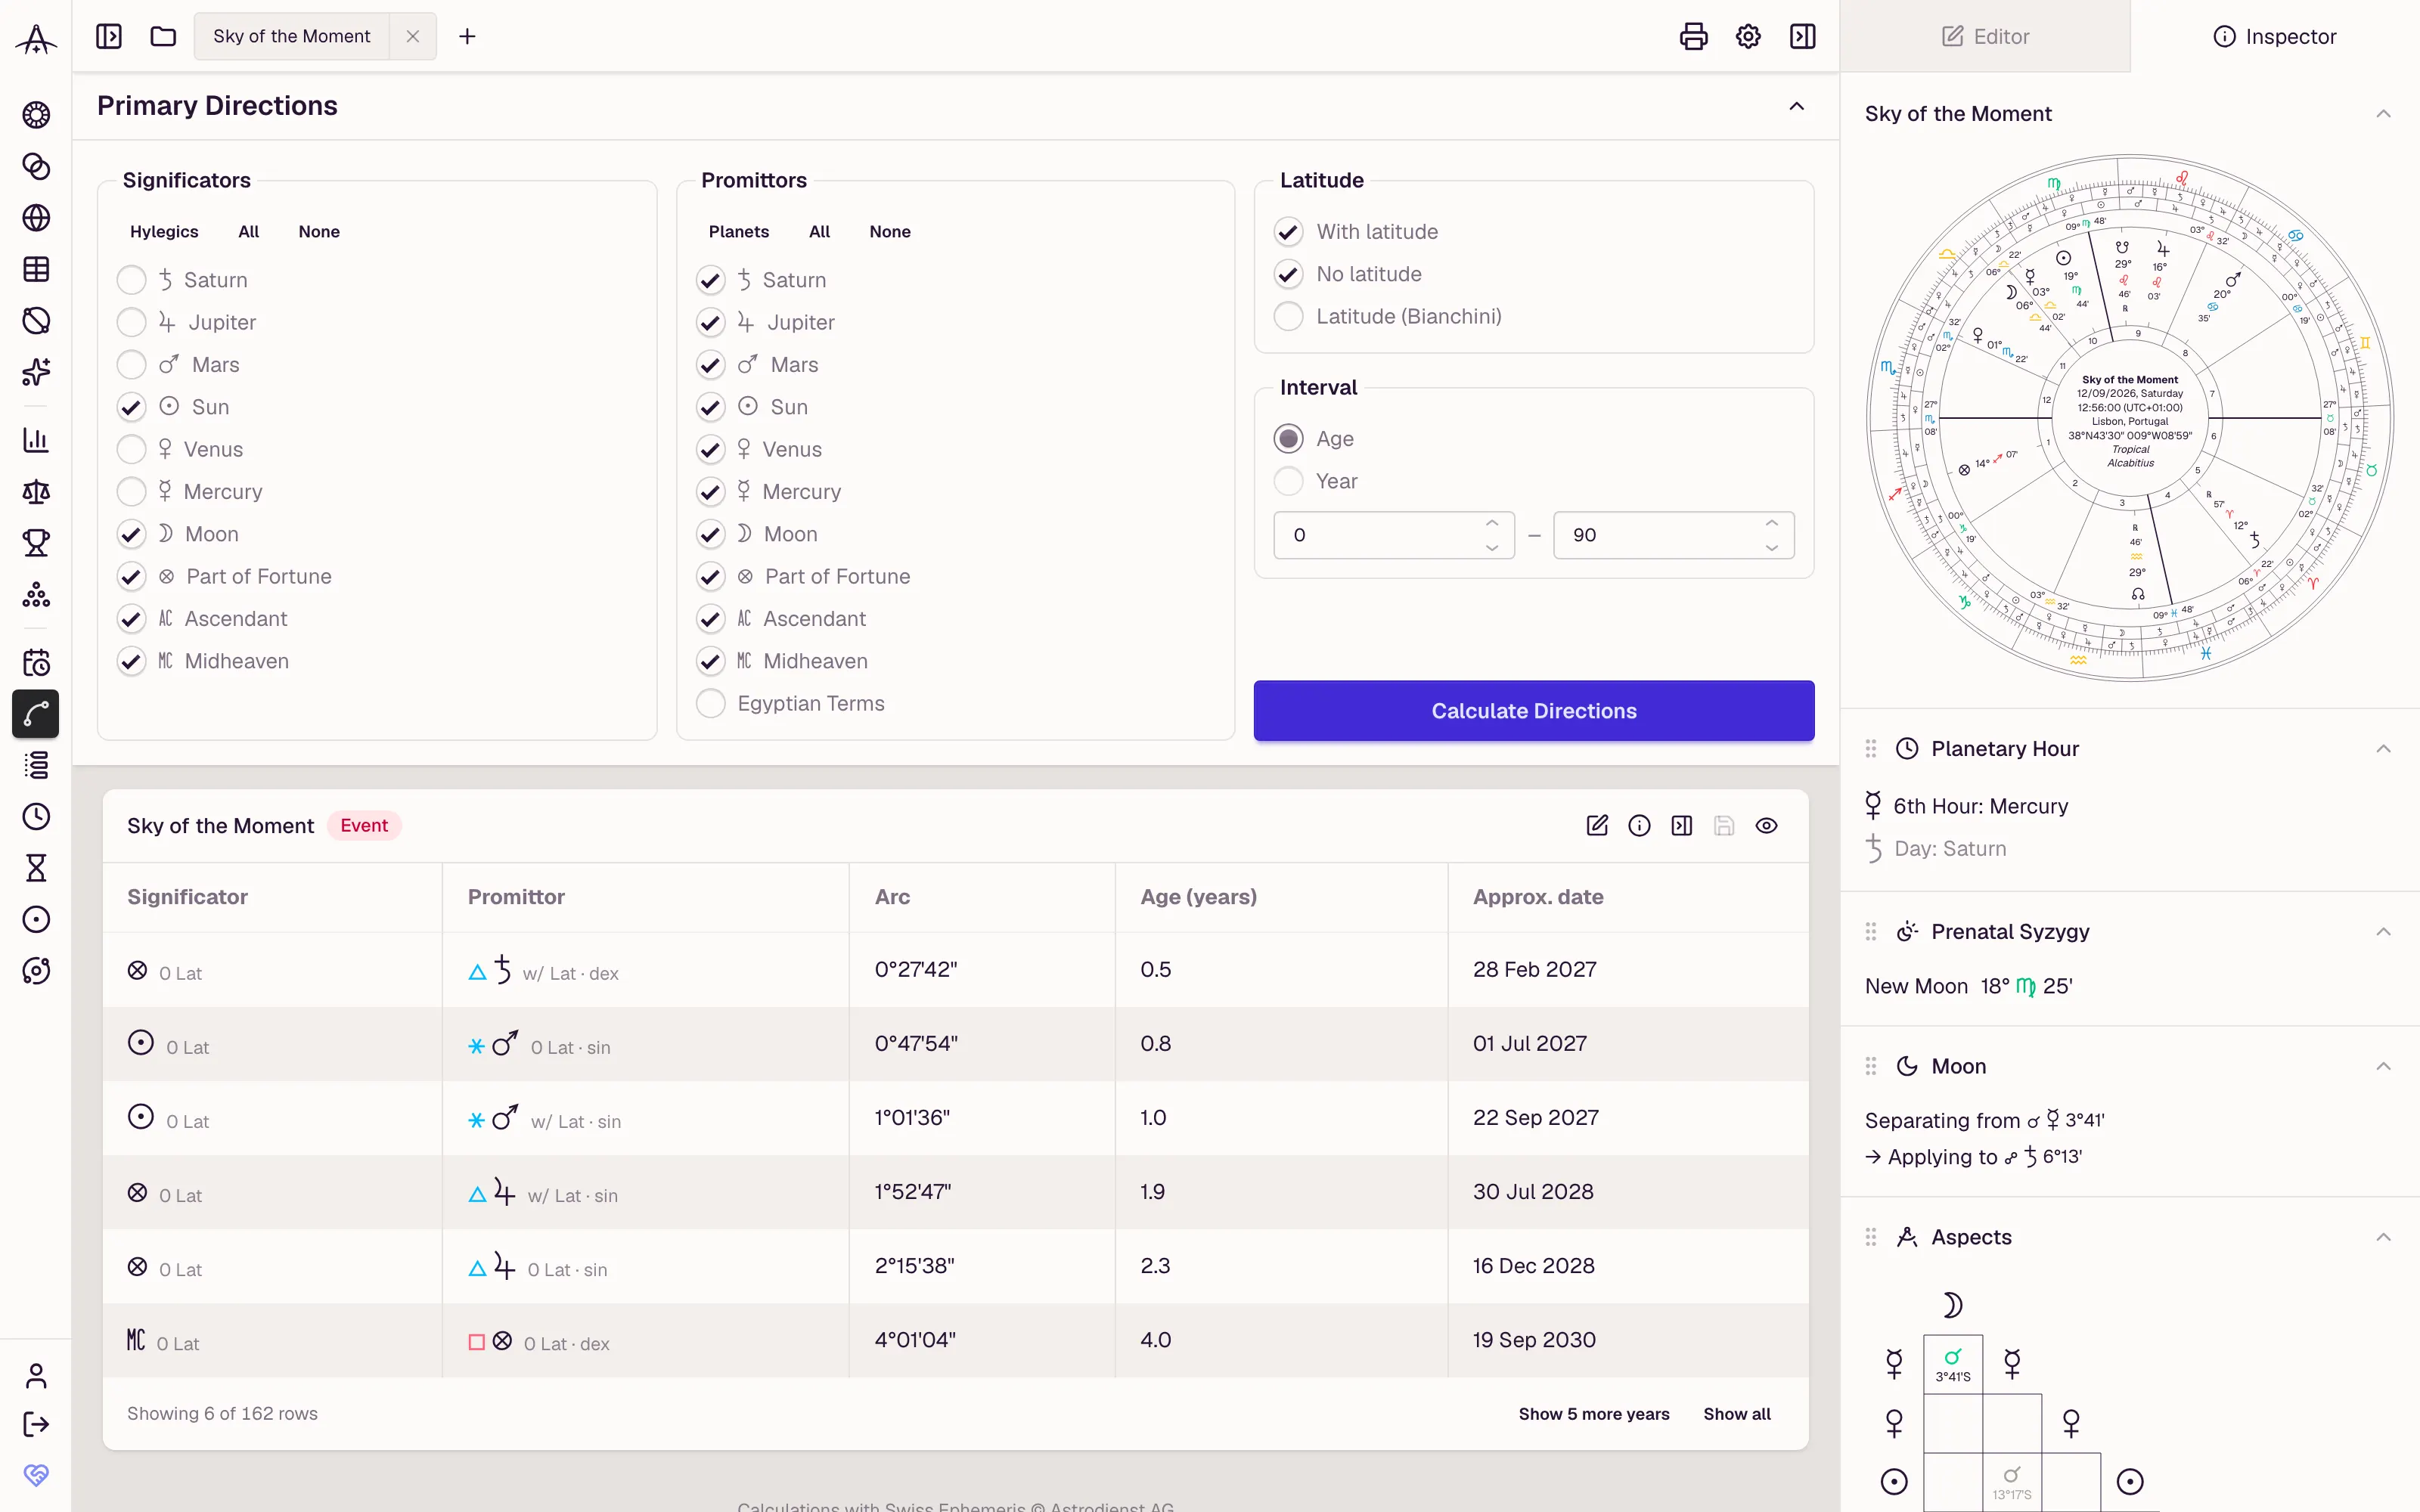Open the table grid sidebar icon
2420x1512 pixels.
[x=36, y=269]
